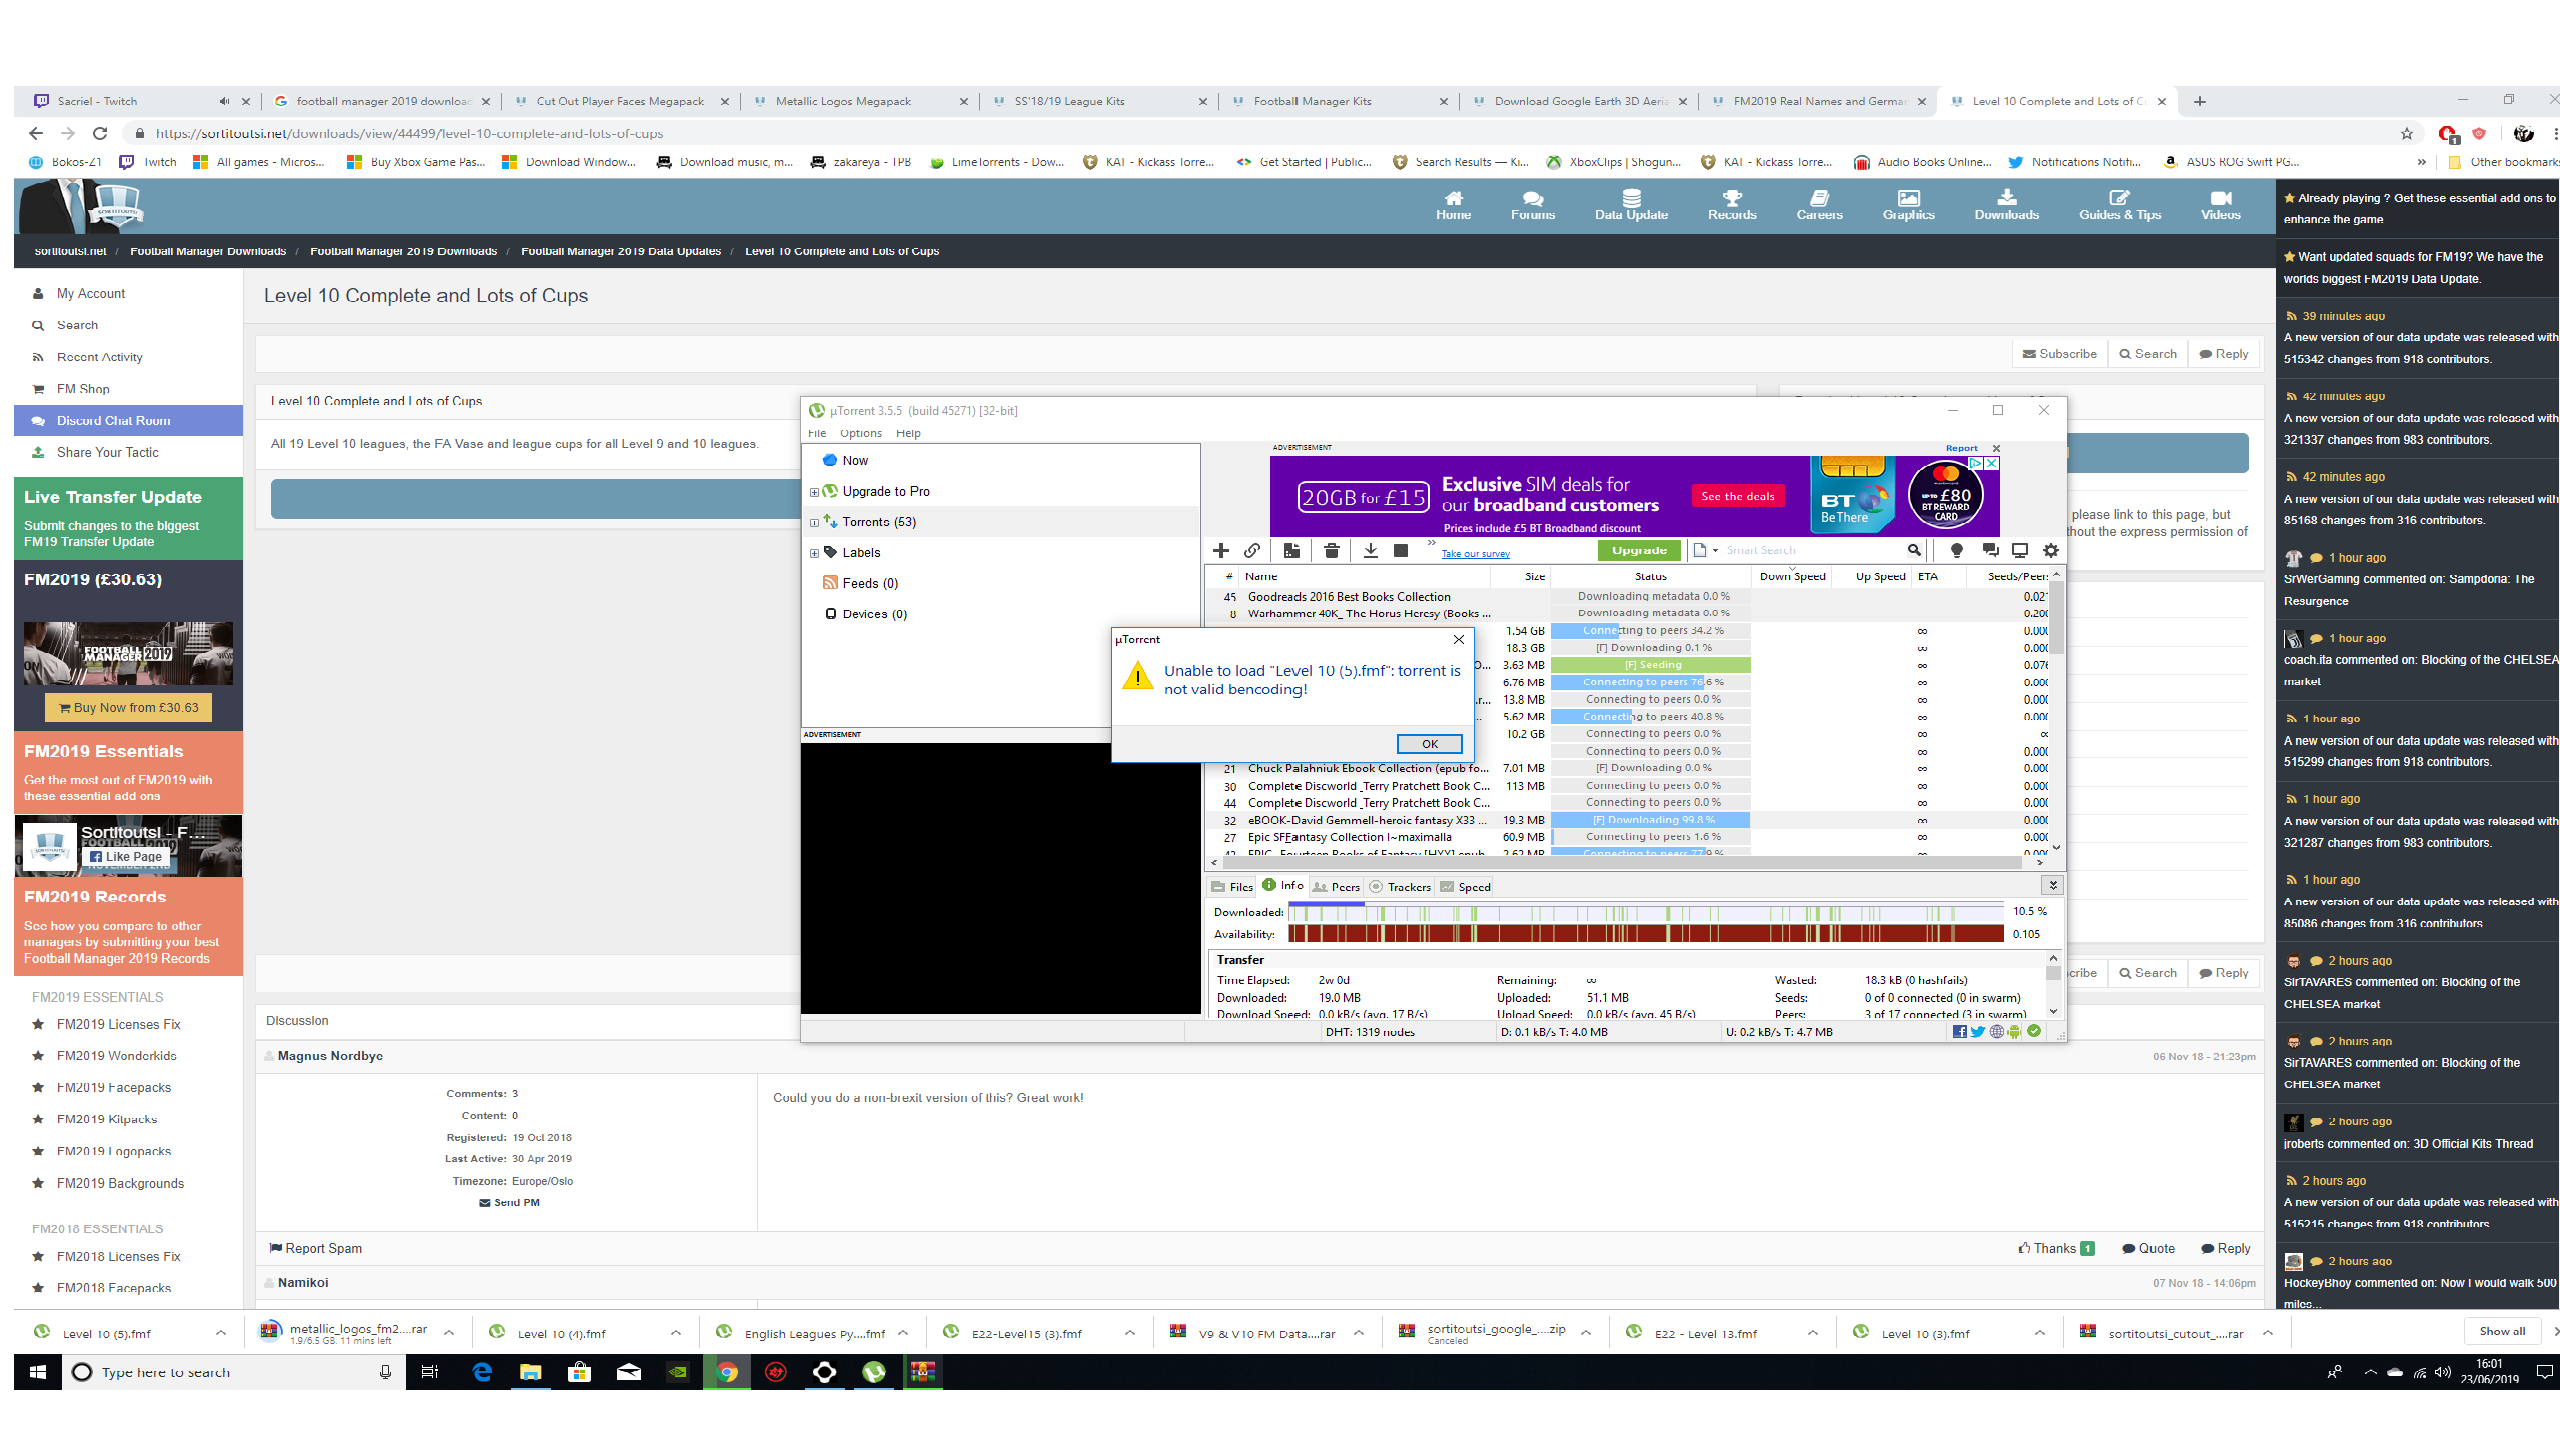The height and width of the screenshot is (1440, 2560).
Task: Click the Facebook icon in µTorrent status bar
Action: pos(1960,1032)
